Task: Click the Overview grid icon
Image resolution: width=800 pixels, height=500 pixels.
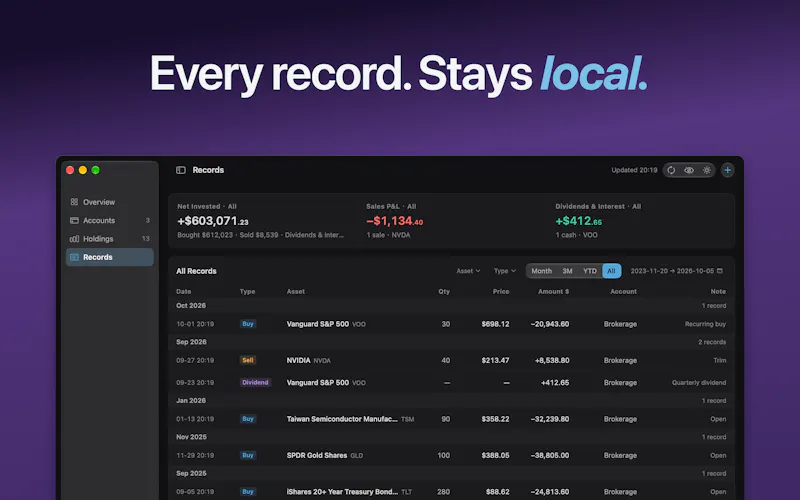Action: [74, 202]
